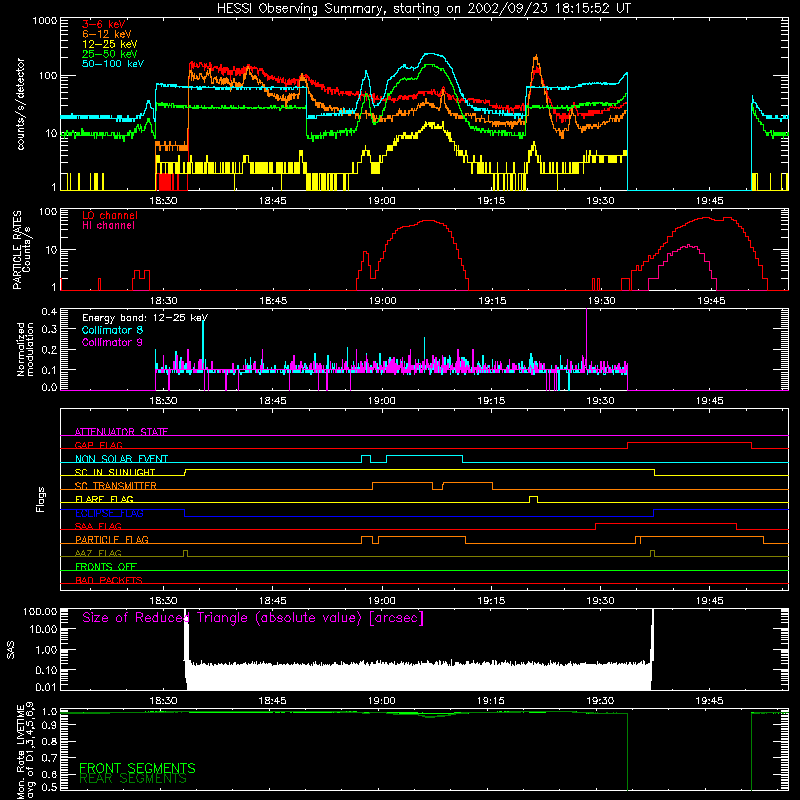The height and width of the screenshot is (800, 800).
Task: Click the PARTICLE FLAG label
Action: point(112,540)
